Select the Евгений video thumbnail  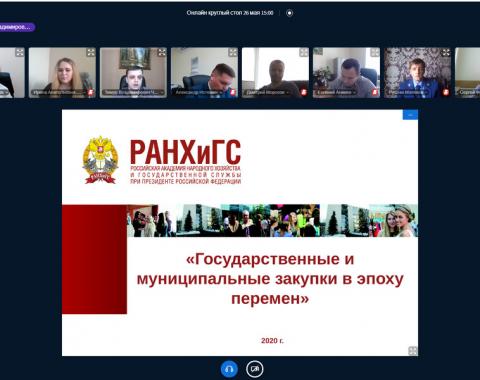tap(346, 73)
